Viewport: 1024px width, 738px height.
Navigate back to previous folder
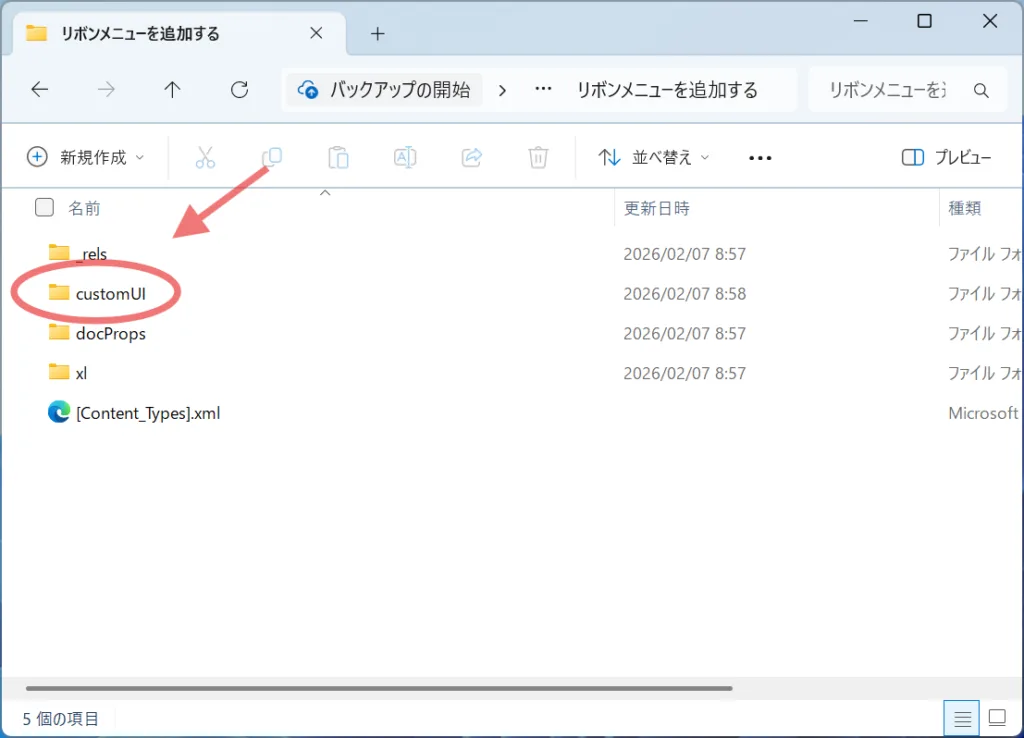tap(40, 90)
